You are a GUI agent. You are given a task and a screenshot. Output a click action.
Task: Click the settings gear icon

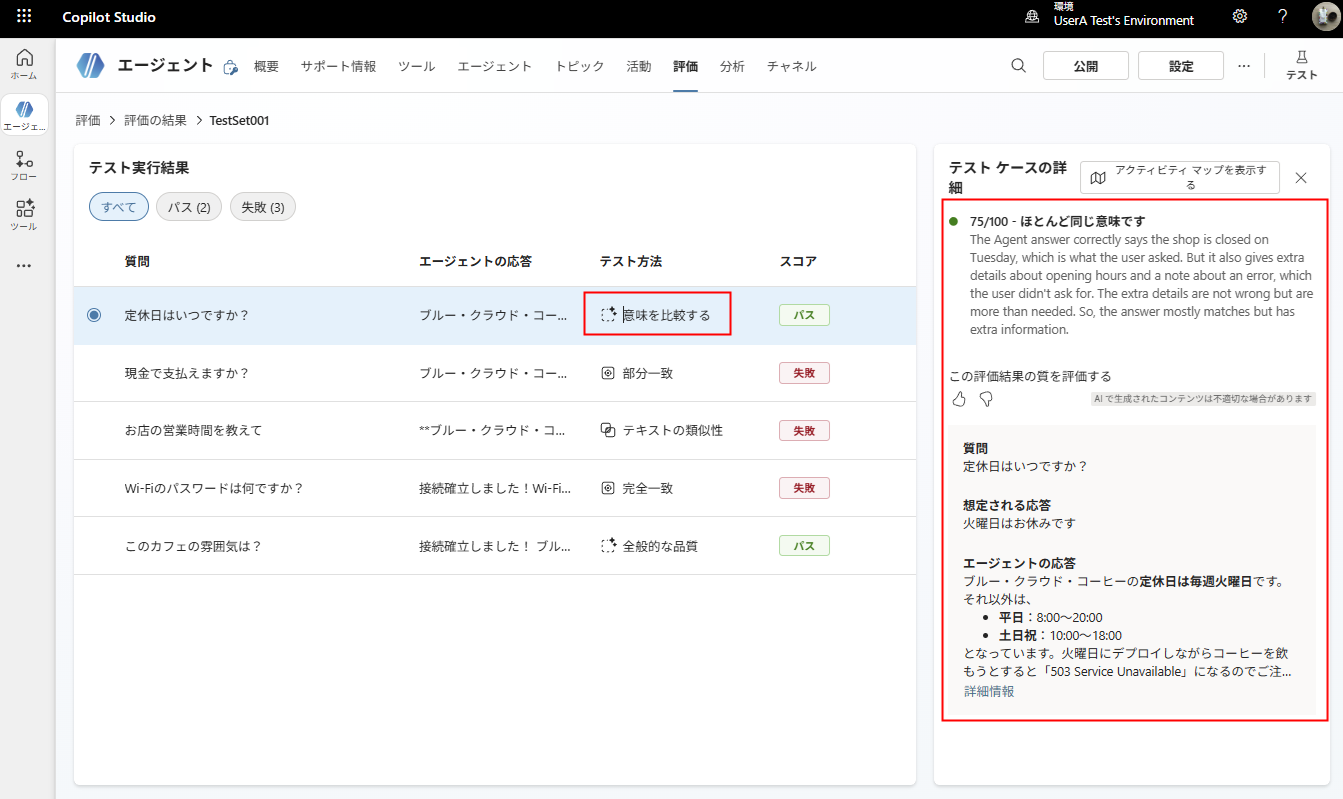[1240, 17]
